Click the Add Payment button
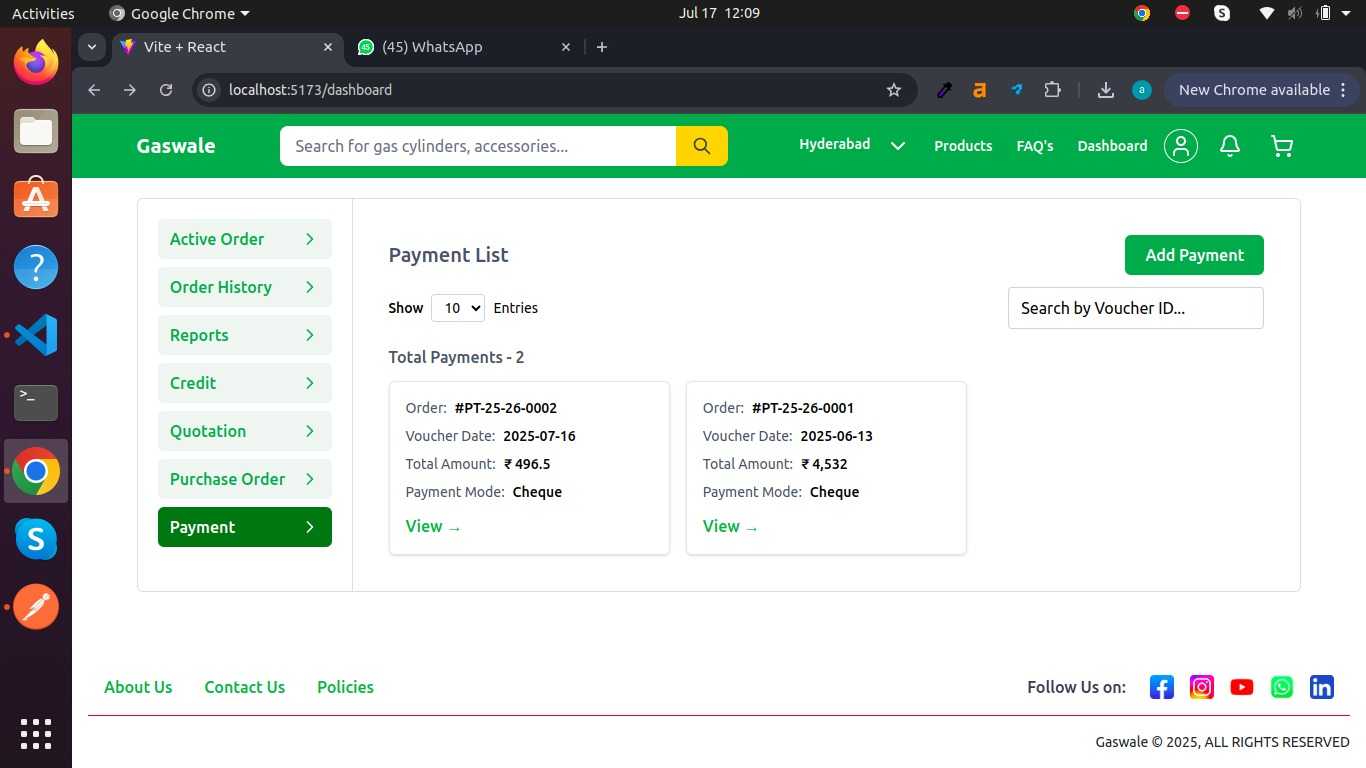The width and height of the screenshot is (1366, 768). [1194, 255]
